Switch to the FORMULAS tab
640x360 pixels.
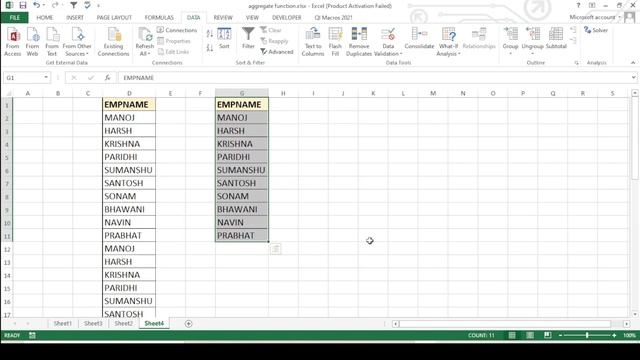tap(159, 18)
